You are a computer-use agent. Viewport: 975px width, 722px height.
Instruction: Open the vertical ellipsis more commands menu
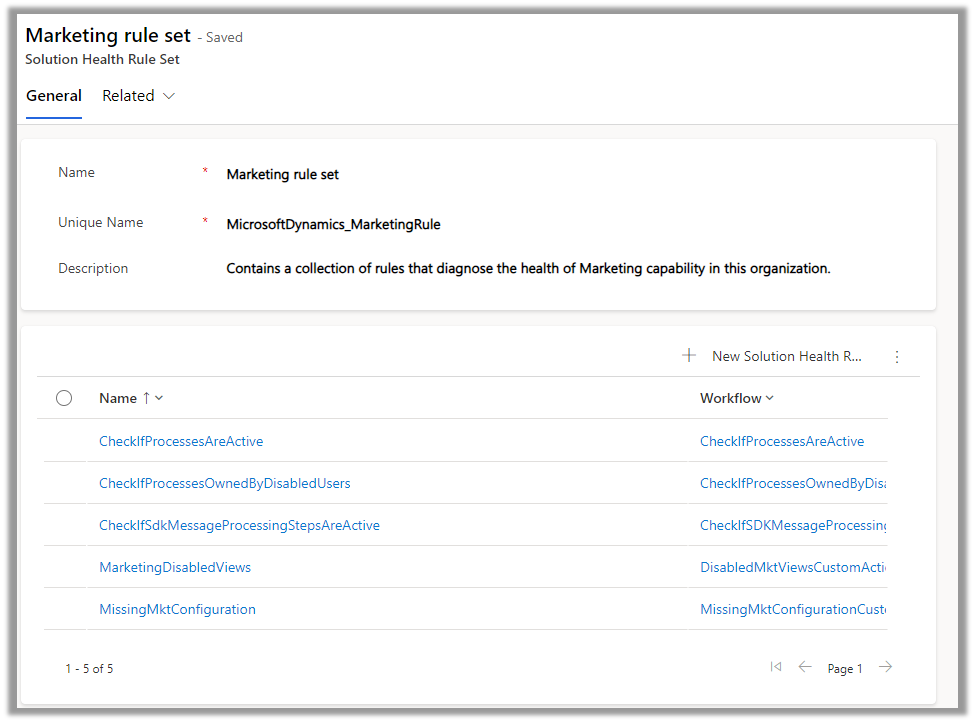(897, 357)
